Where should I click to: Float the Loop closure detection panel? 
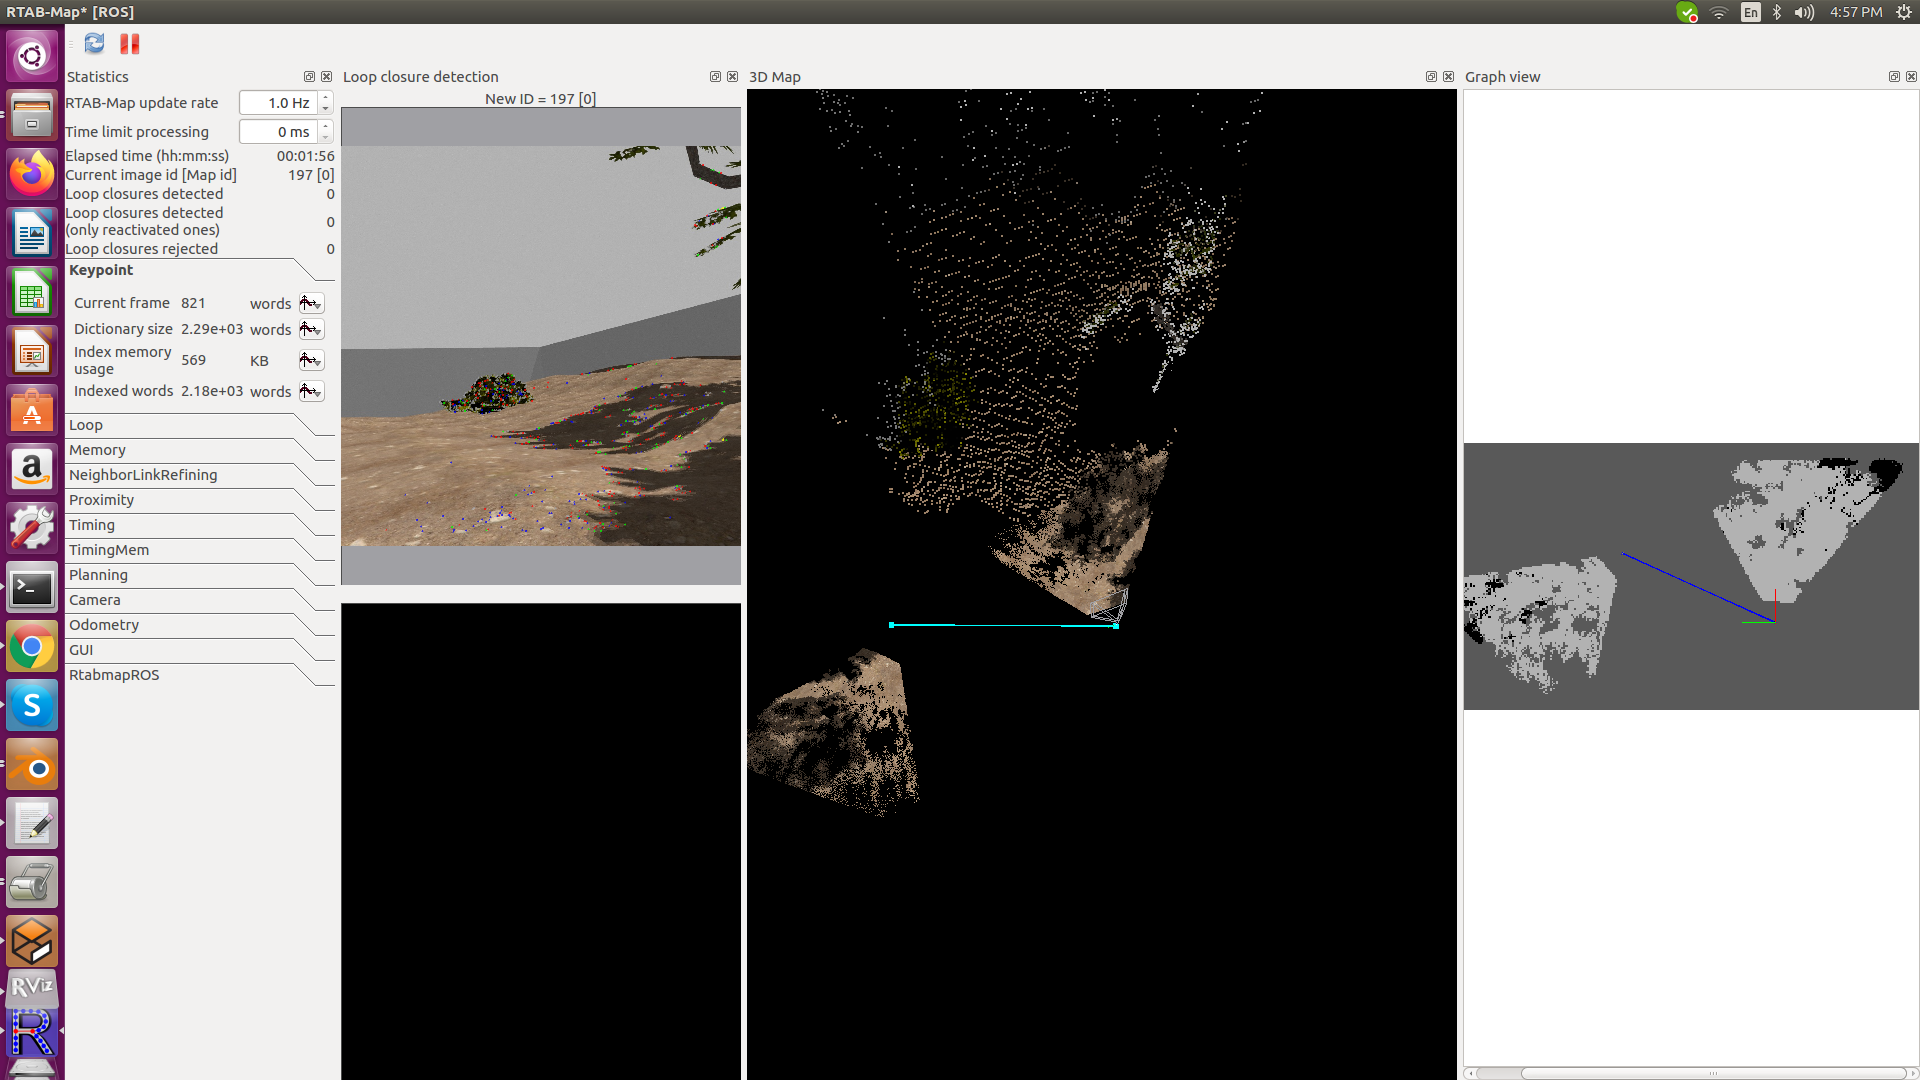(x=715, y=77)
